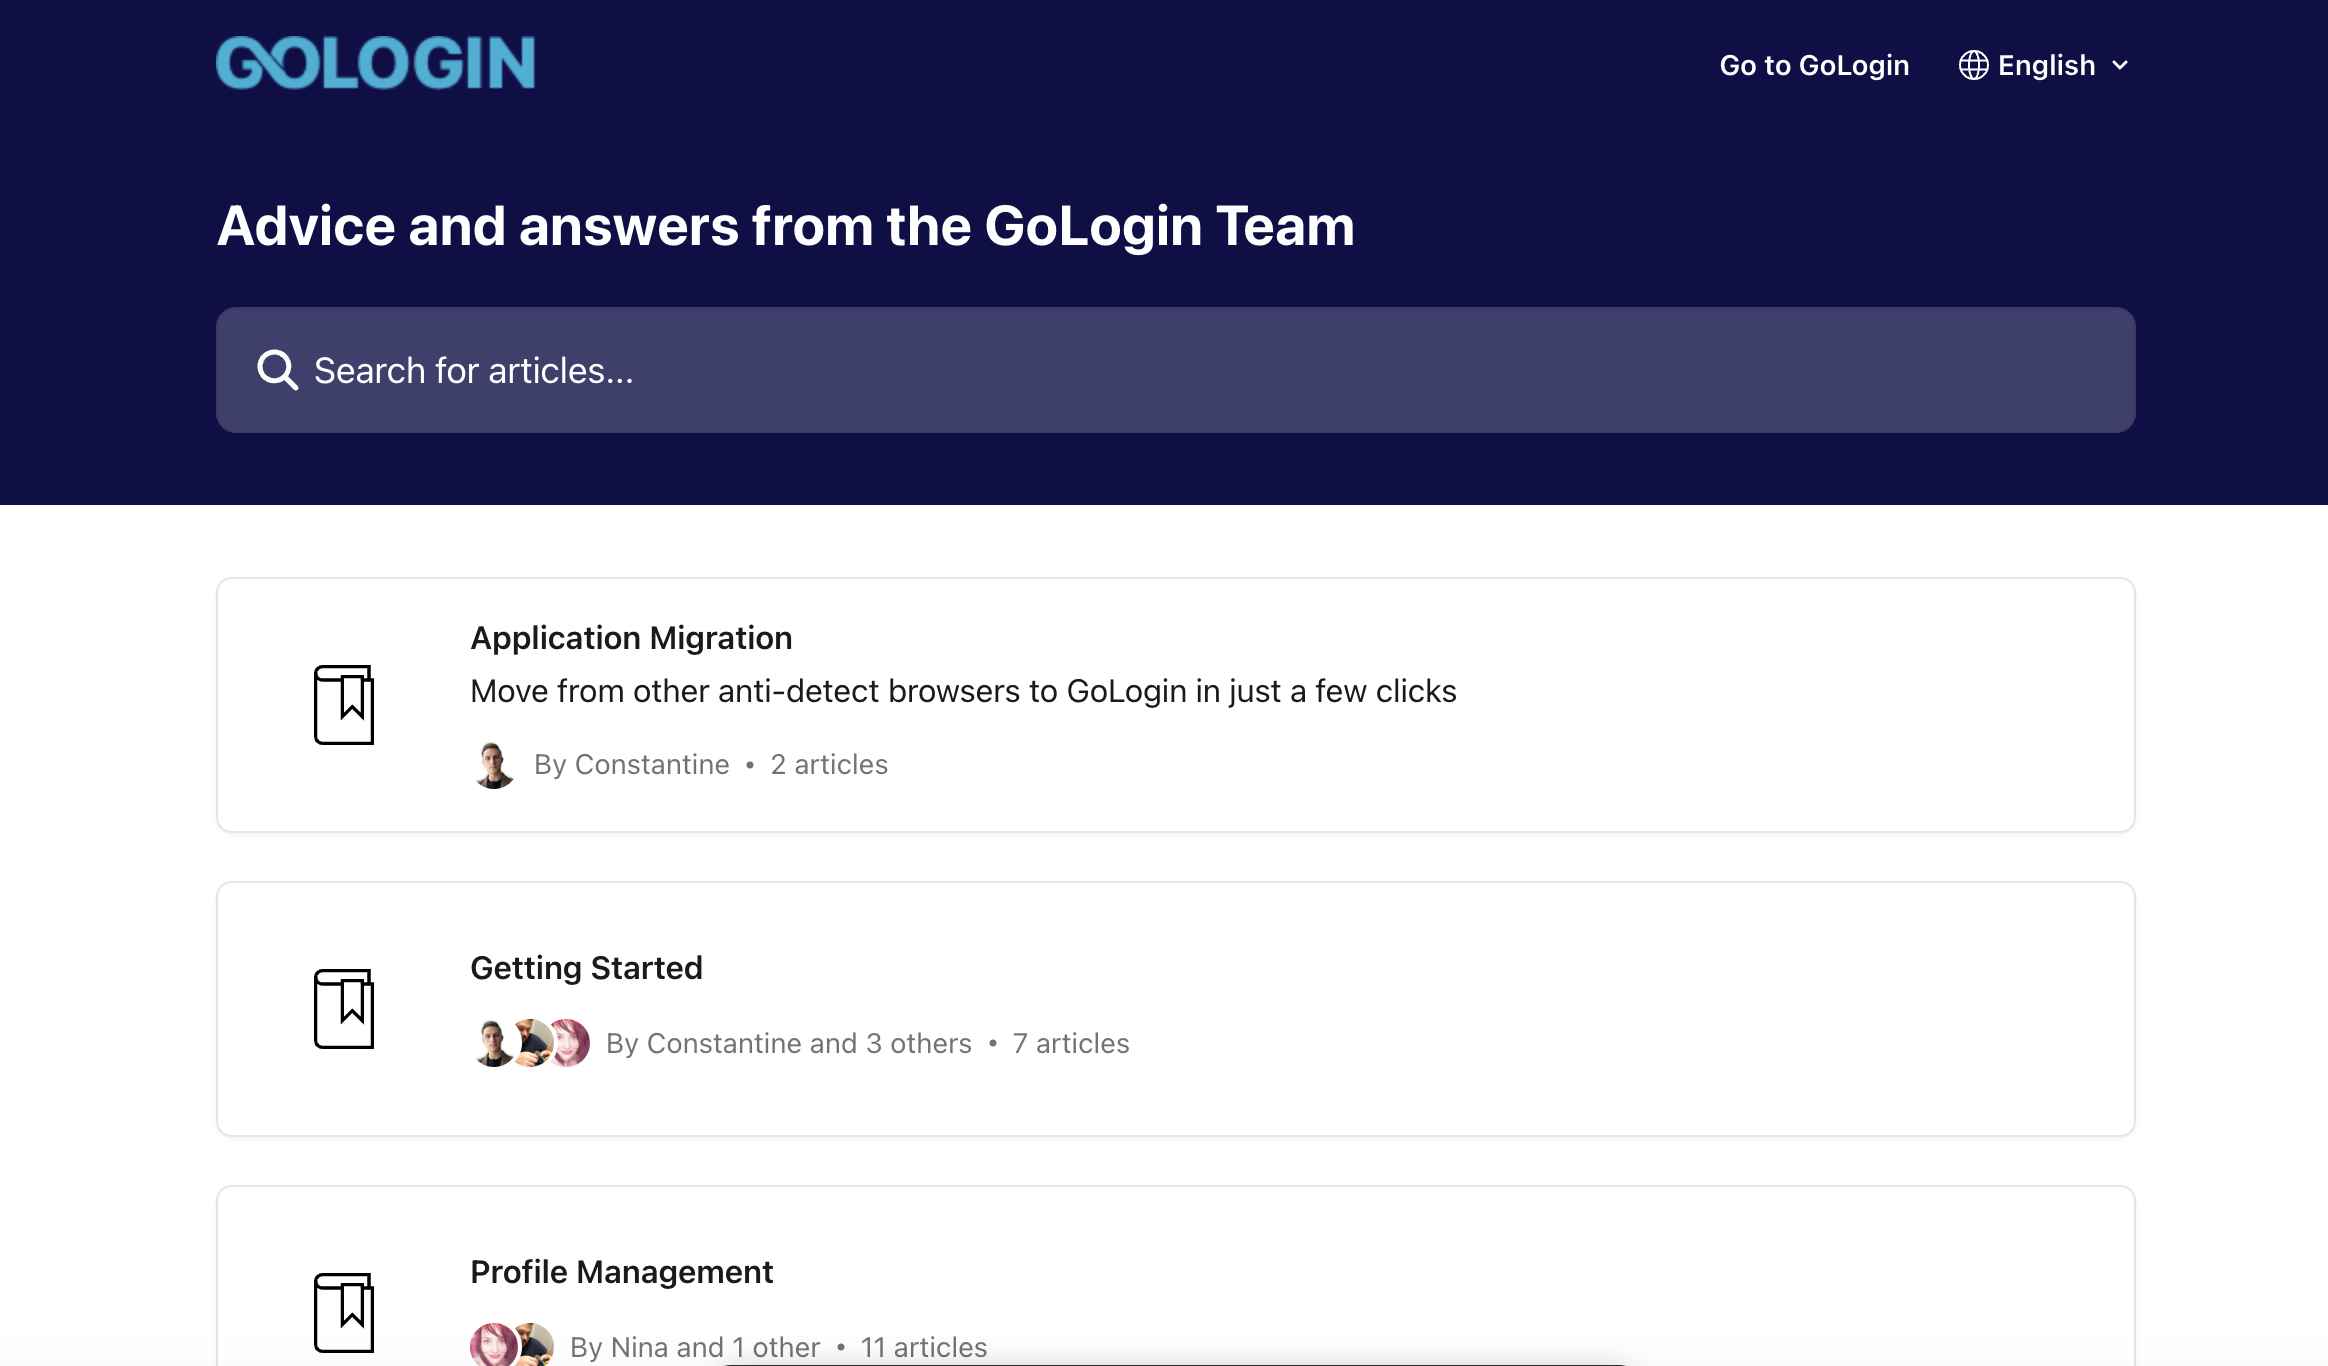Click the anti-detect browsers description text
This screenshot has width=2328, height=1366.
click(963, 691)
